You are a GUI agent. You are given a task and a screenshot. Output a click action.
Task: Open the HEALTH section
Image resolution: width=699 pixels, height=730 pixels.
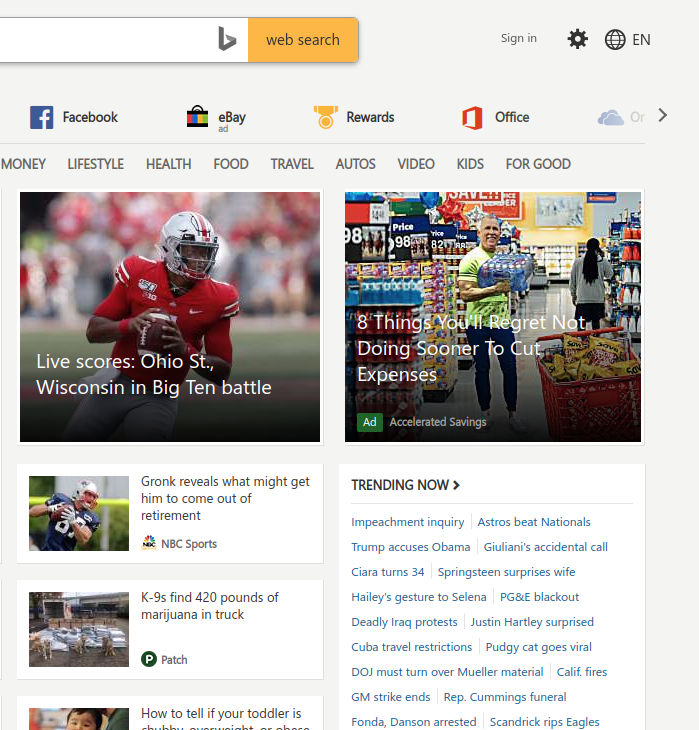169,164
